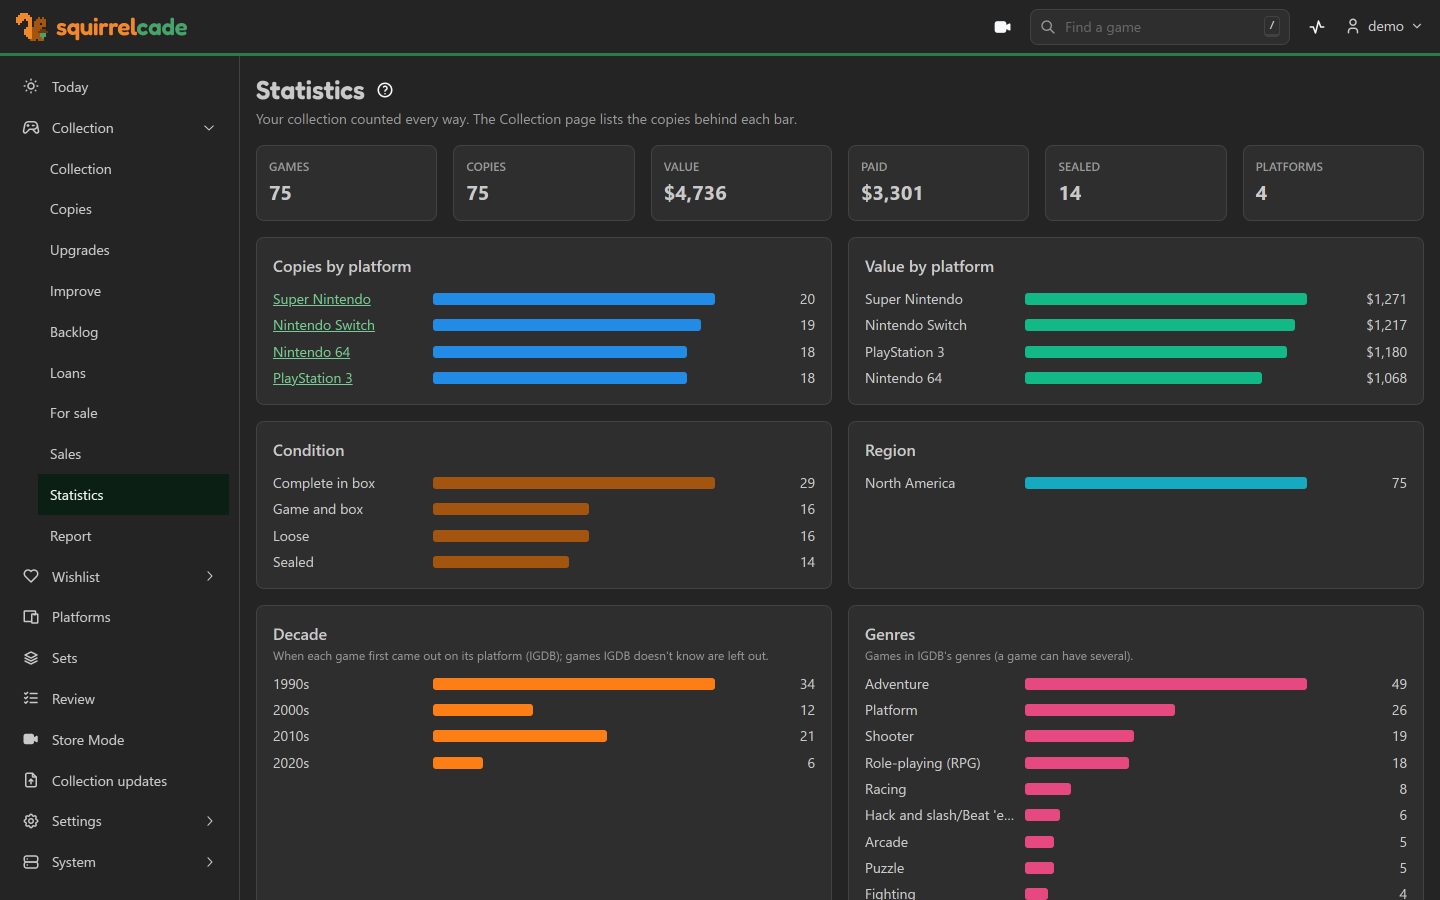Viewport: 1440px width, 900px height.
Task: Click the Wishlist heart icon
Action: (31, 577)
